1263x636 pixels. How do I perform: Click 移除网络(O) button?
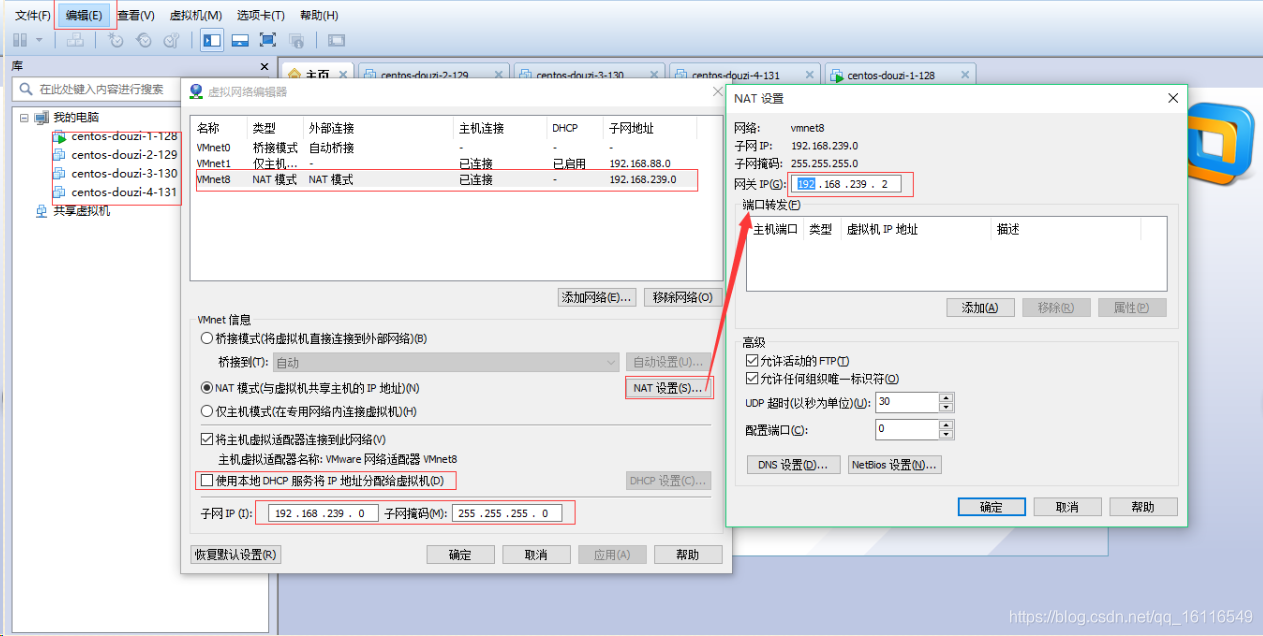click(x=682, y=297)
